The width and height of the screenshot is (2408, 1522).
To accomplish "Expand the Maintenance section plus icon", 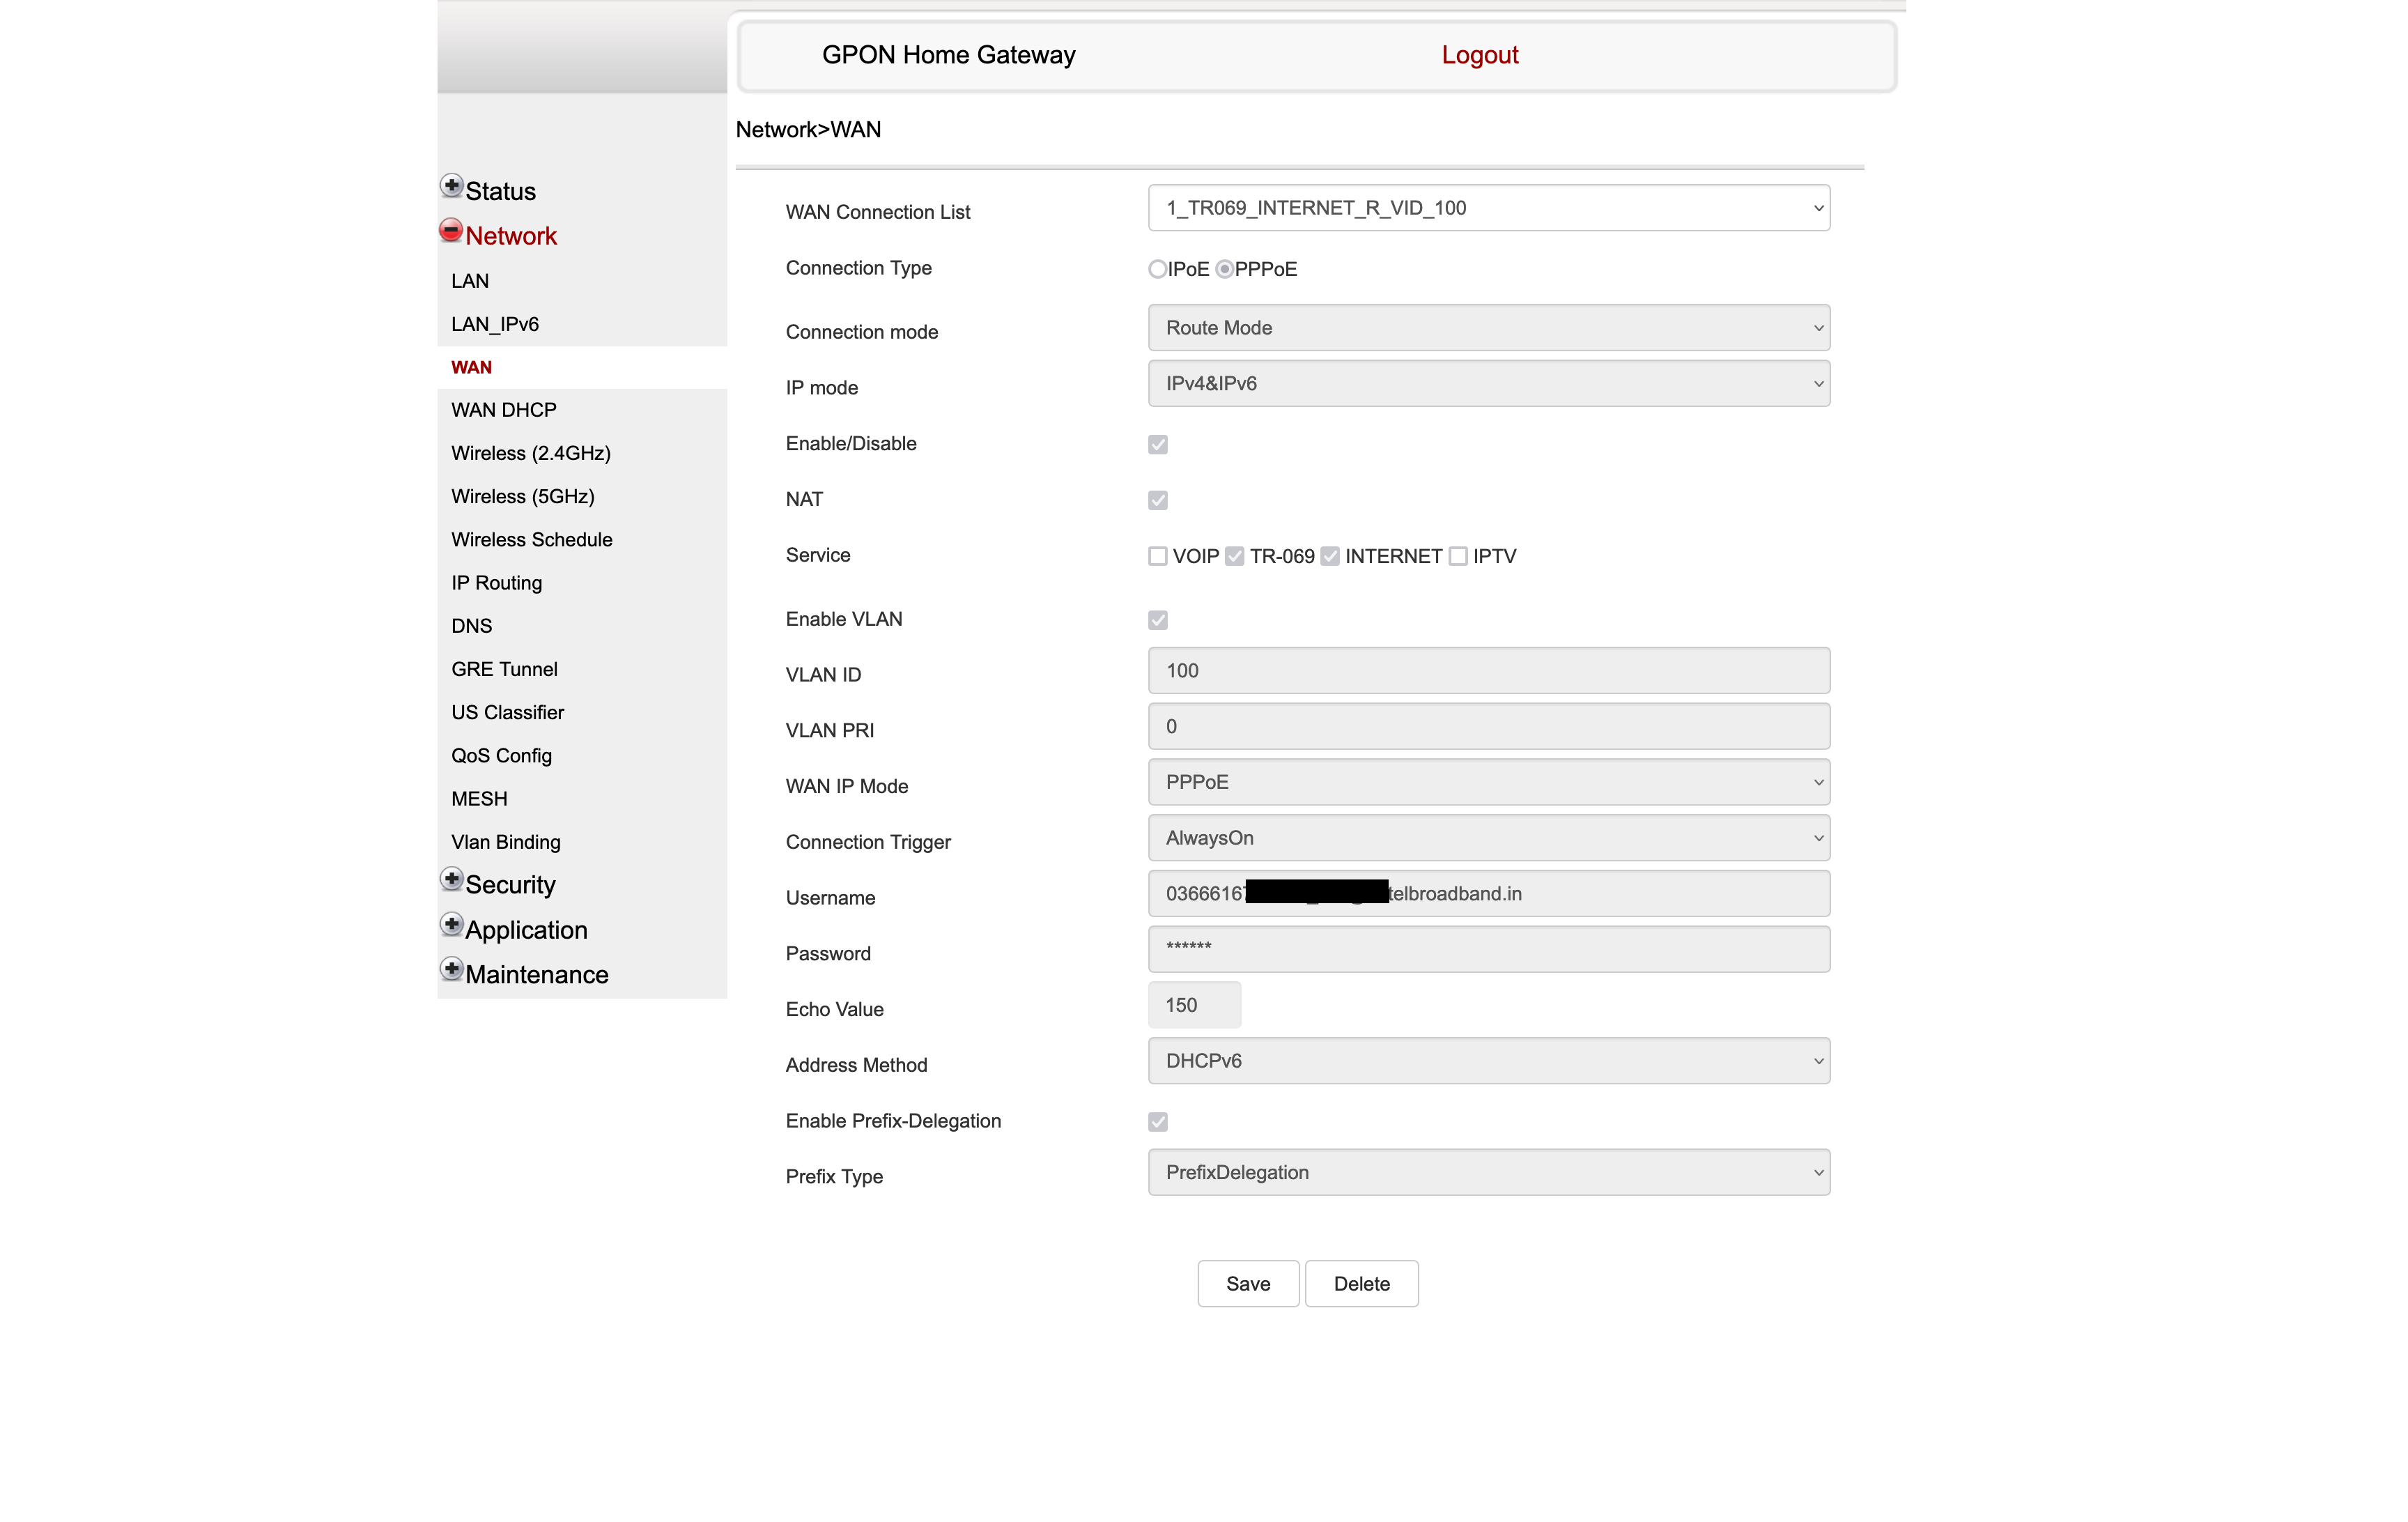I will click(x=451, y=970).
